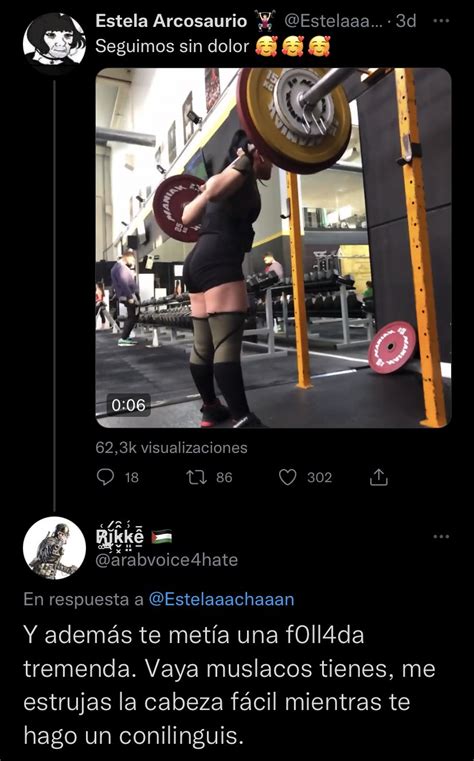Click the 3d timestamp on the tweet
474x761 pixels.
[x=406, y=21]
